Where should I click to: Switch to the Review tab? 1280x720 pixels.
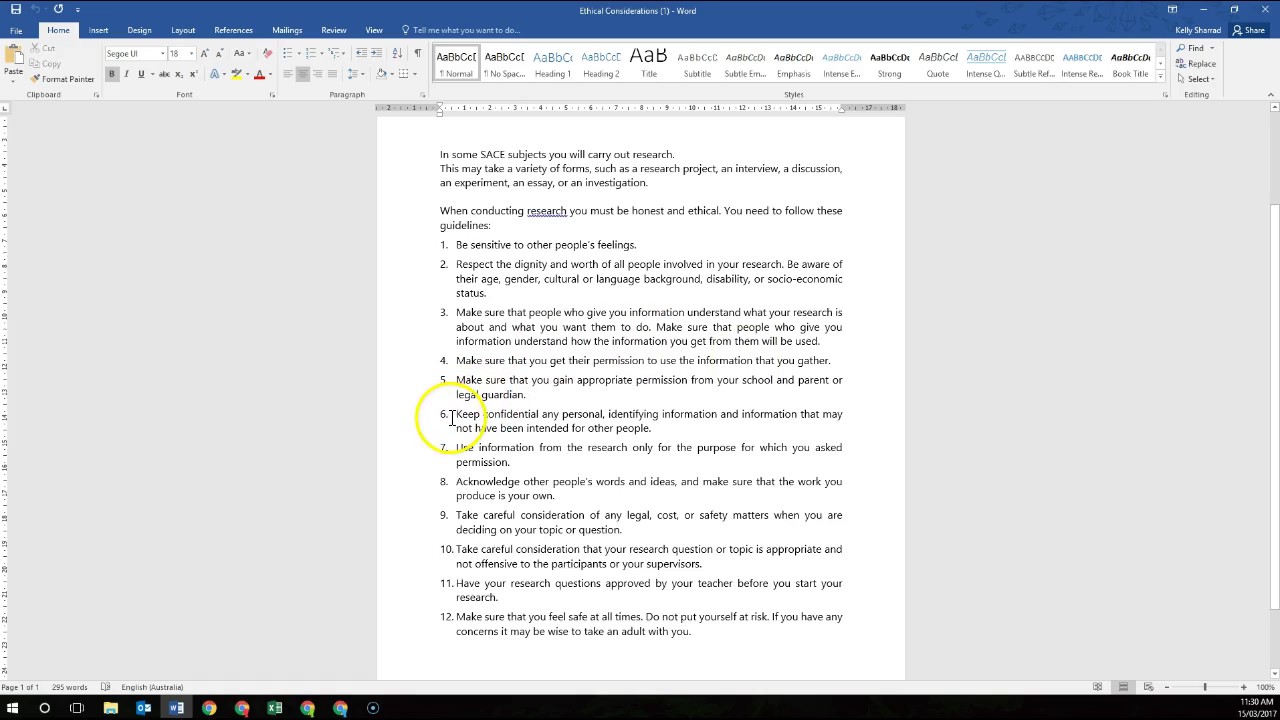334,30
